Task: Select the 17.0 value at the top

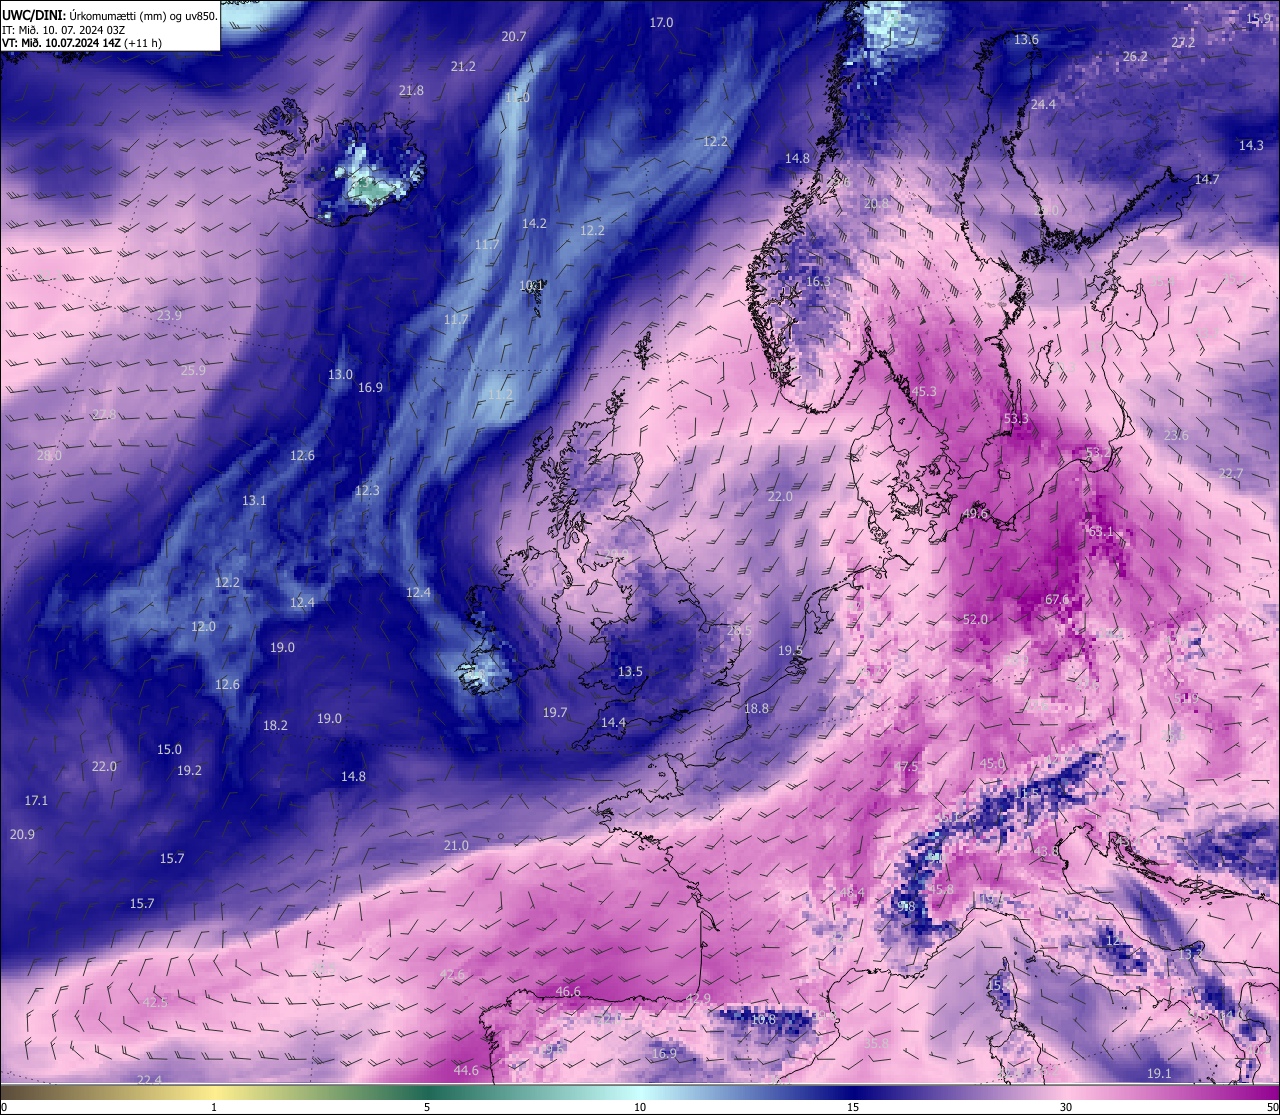Action: (x=662, y=22)
